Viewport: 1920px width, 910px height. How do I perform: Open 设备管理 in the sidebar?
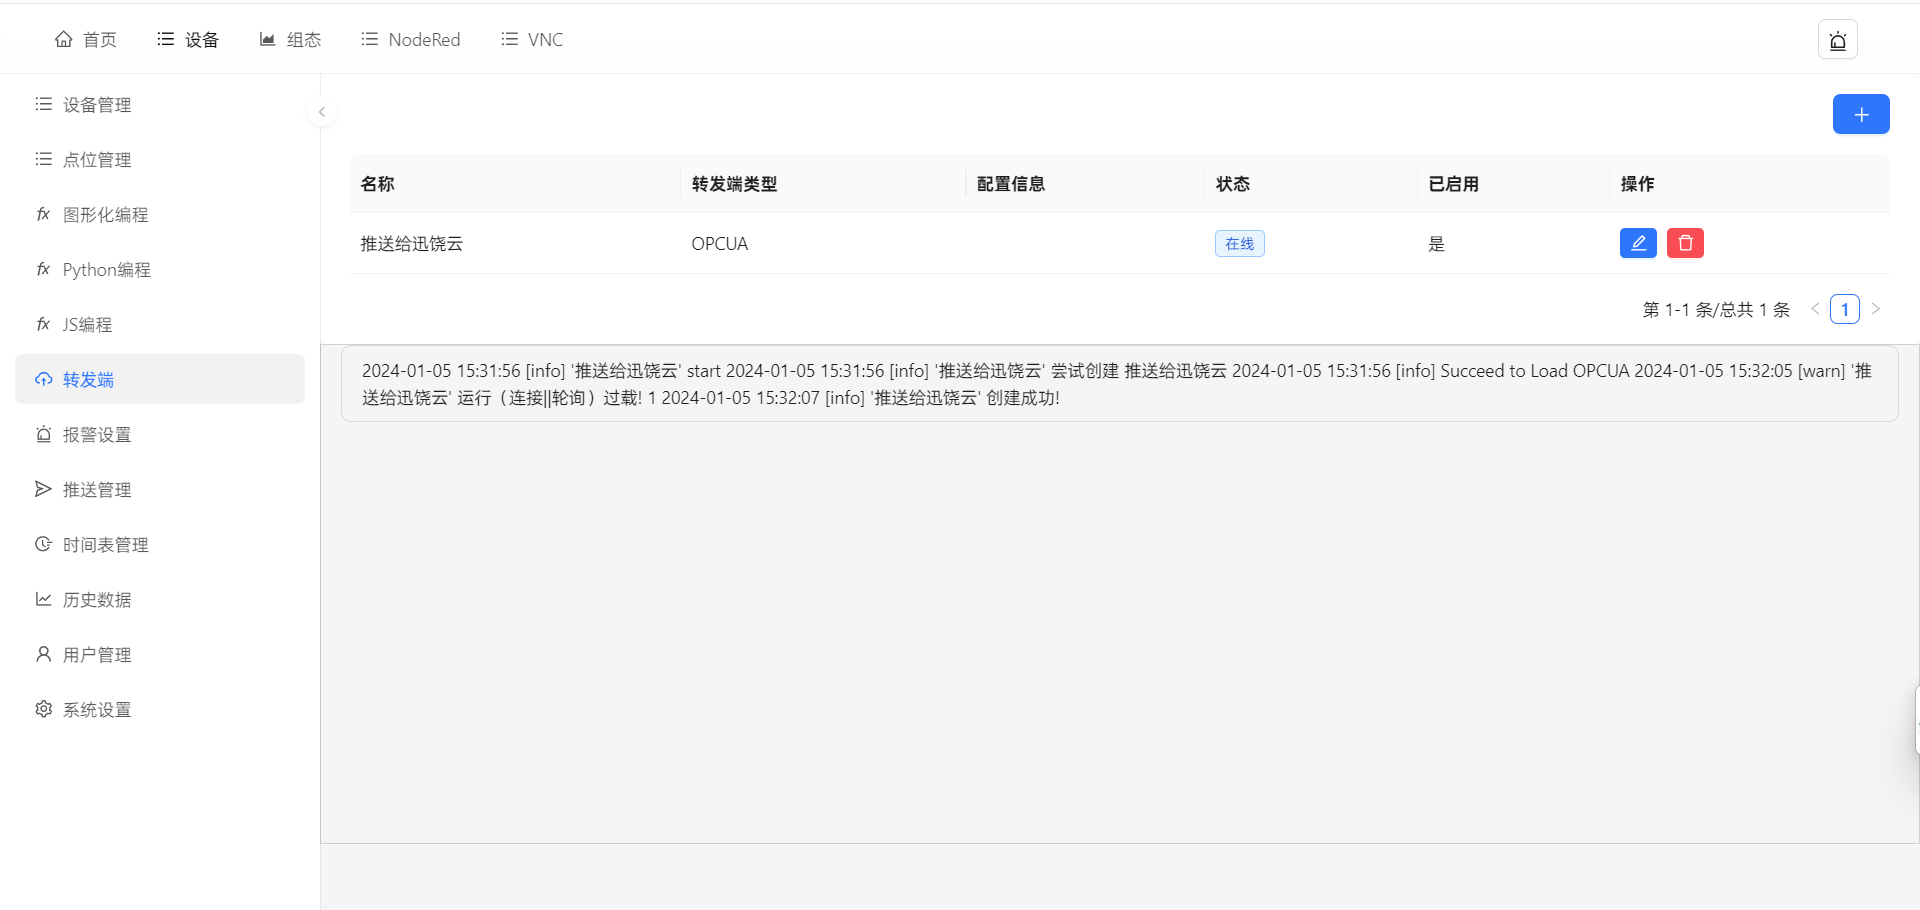pyautogui.click(x=97, y=105)
